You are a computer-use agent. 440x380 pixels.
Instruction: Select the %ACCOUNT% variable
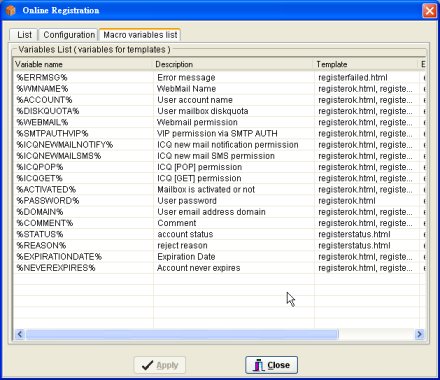[44, 100]
